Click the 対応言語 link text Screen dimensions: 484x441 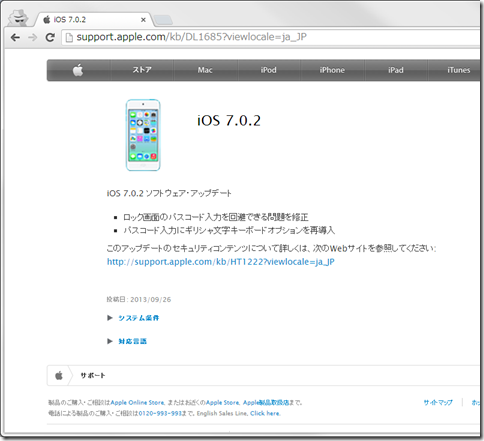(x=132, y=341)
